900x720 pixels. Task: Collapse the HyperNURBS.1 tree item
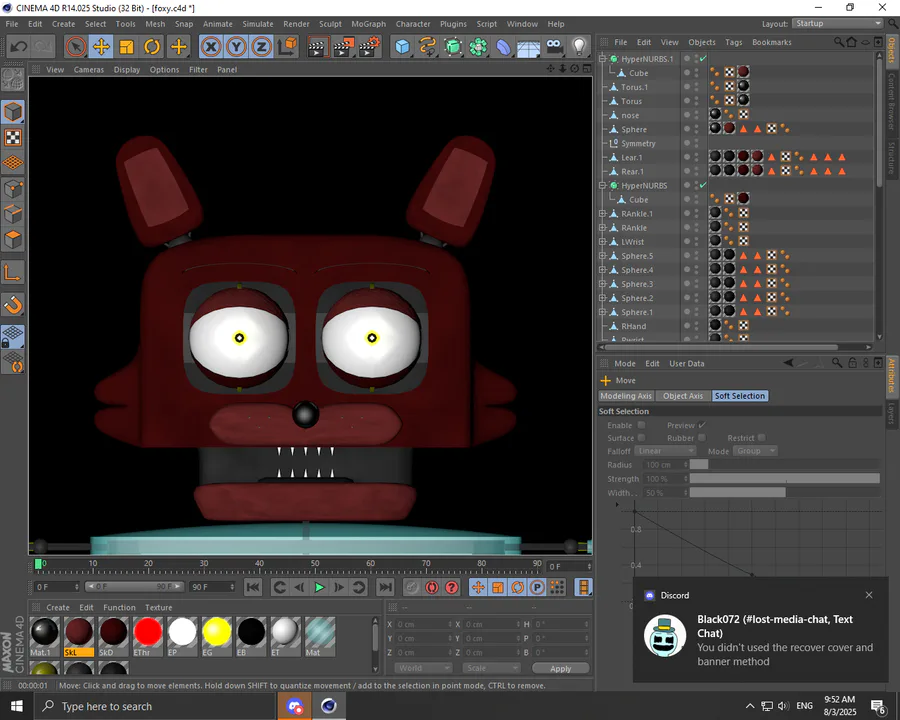tap(602, 59)
